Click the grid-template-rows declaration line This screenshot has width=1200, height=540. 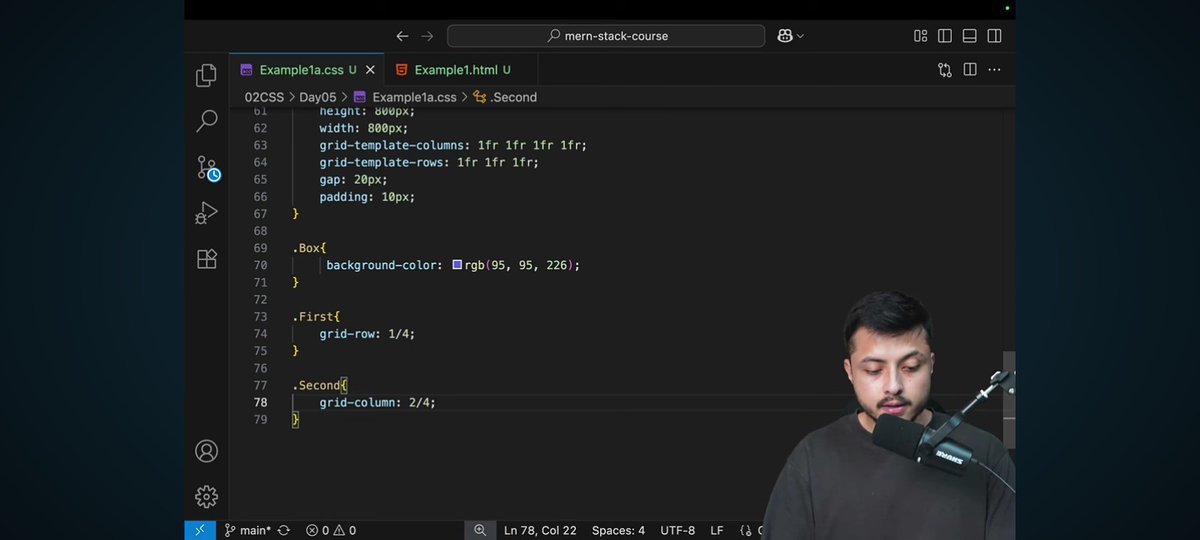429,162
